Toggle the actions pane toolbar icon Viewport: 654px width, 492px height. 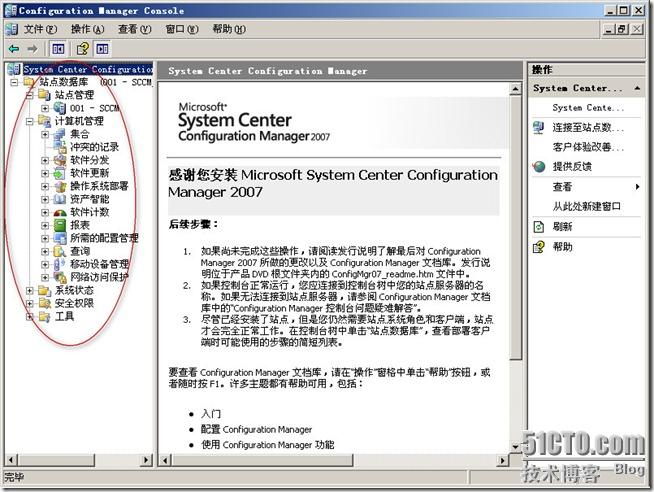[102, 49]
